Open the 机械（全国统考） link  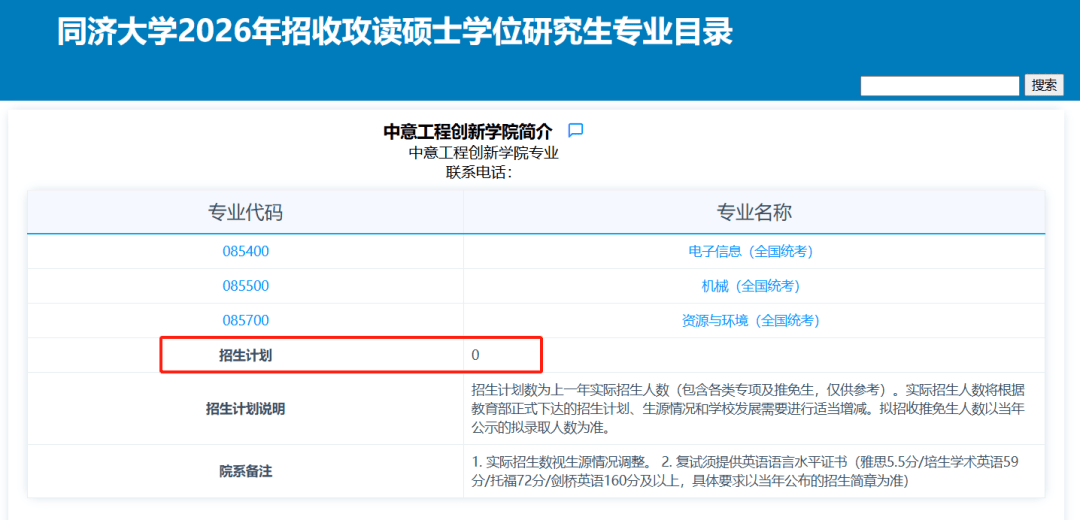750,286
